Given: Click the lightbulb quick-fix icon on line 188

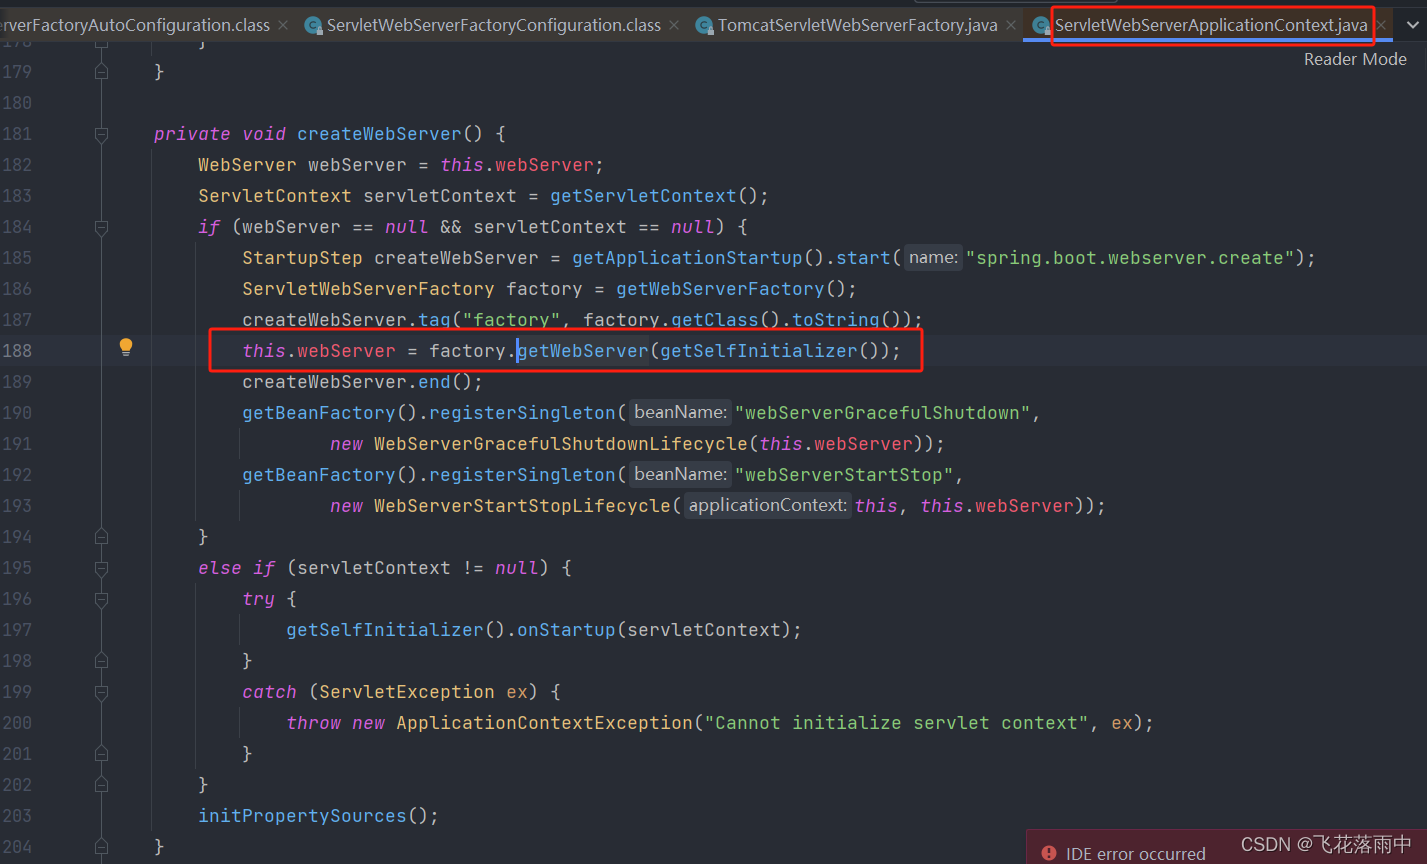Looking at the screenshot, I should click(x=126, y=347).
